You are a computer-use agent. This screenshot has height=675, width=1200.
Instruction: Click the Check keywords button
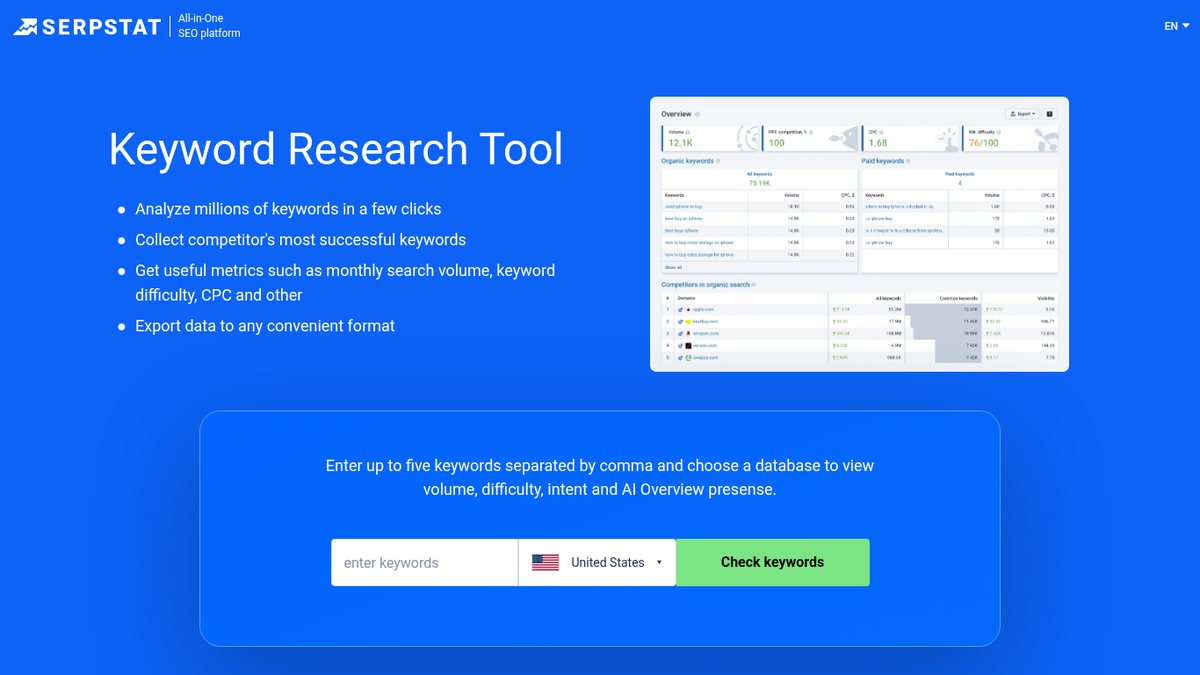coord(773,562)
